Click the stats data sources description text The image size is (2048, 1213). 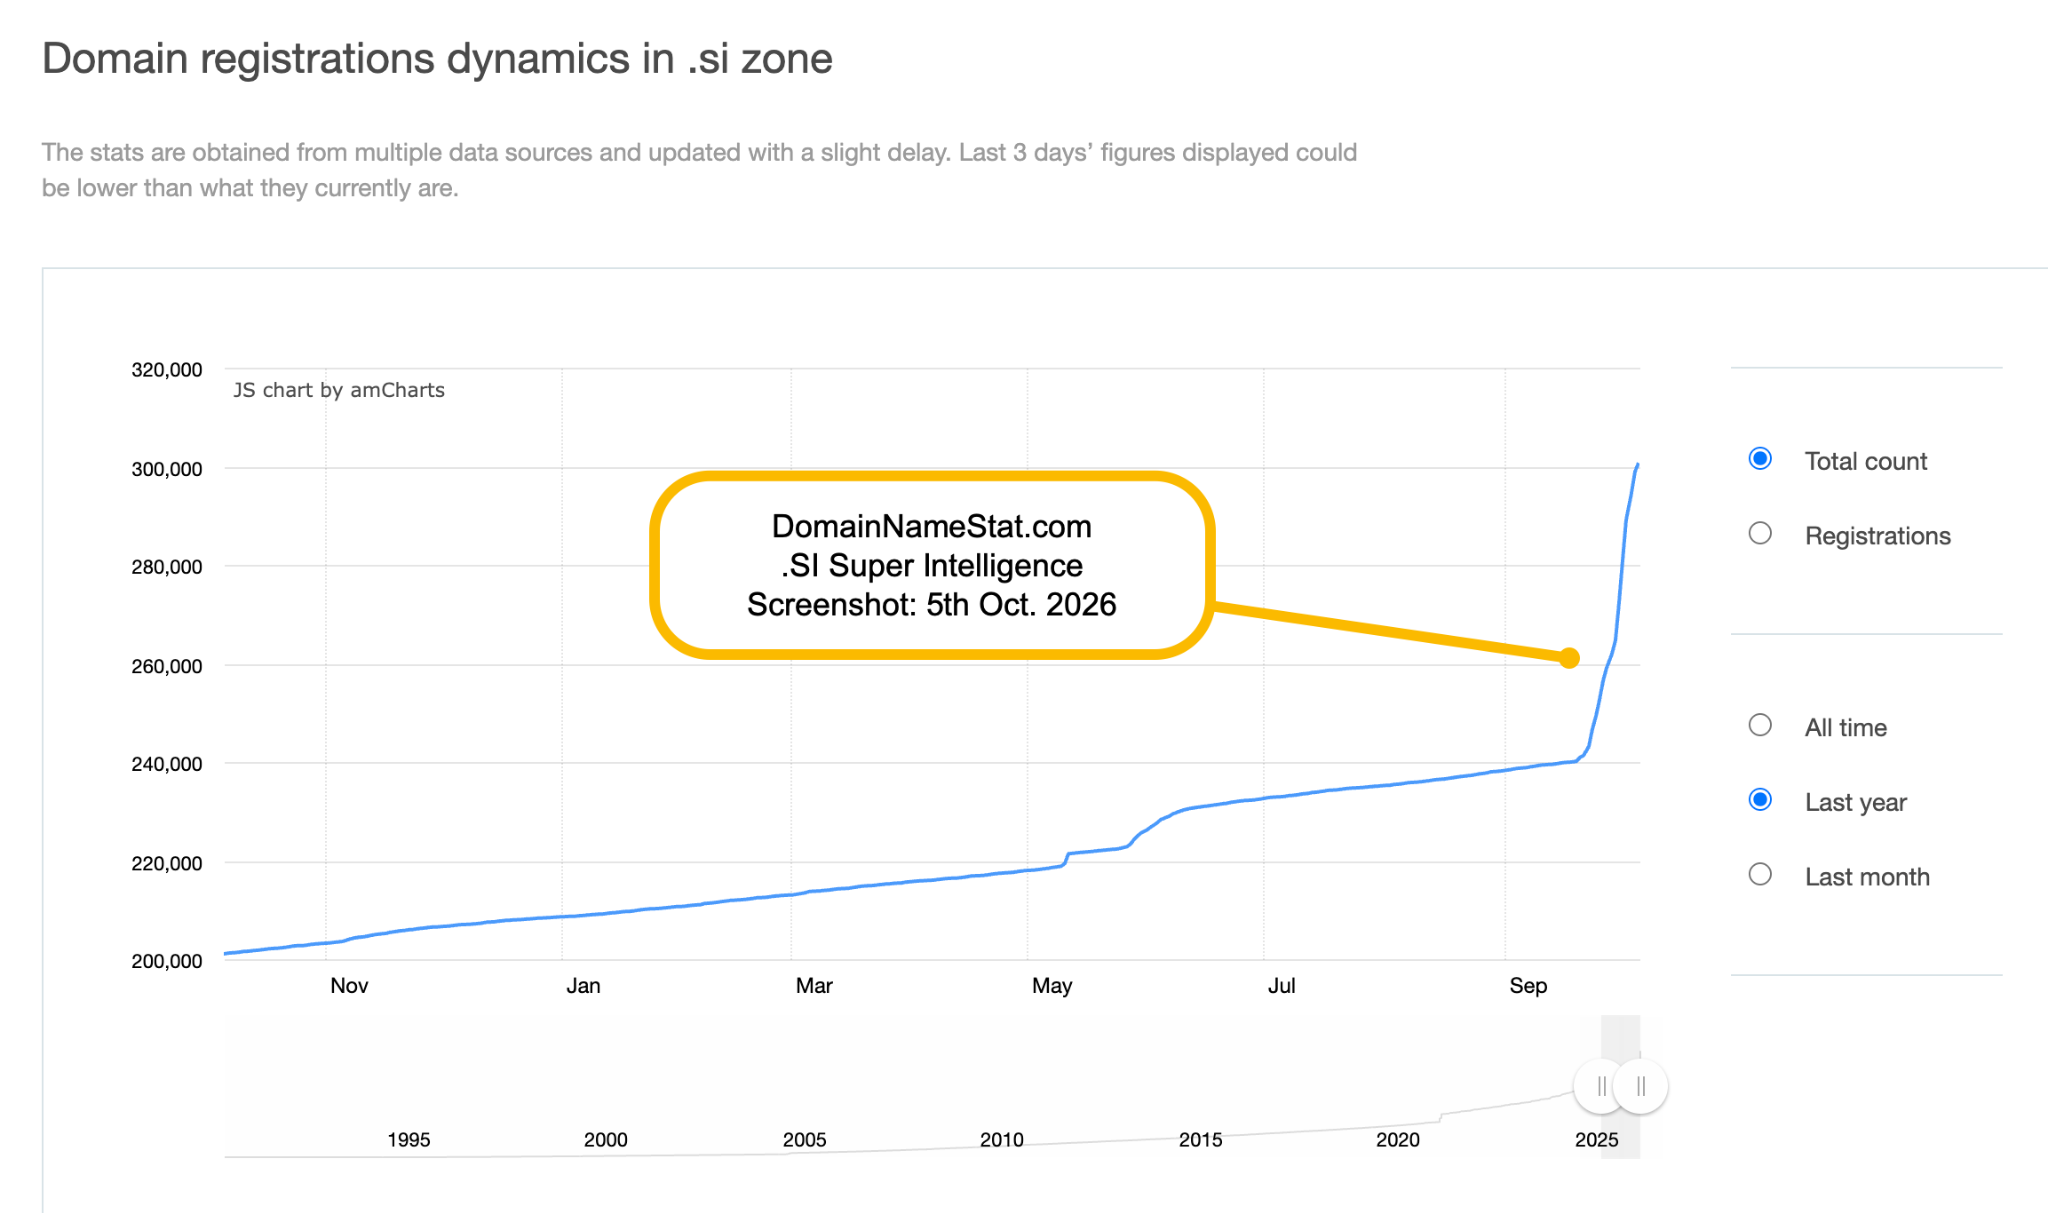tap(699, 170)
